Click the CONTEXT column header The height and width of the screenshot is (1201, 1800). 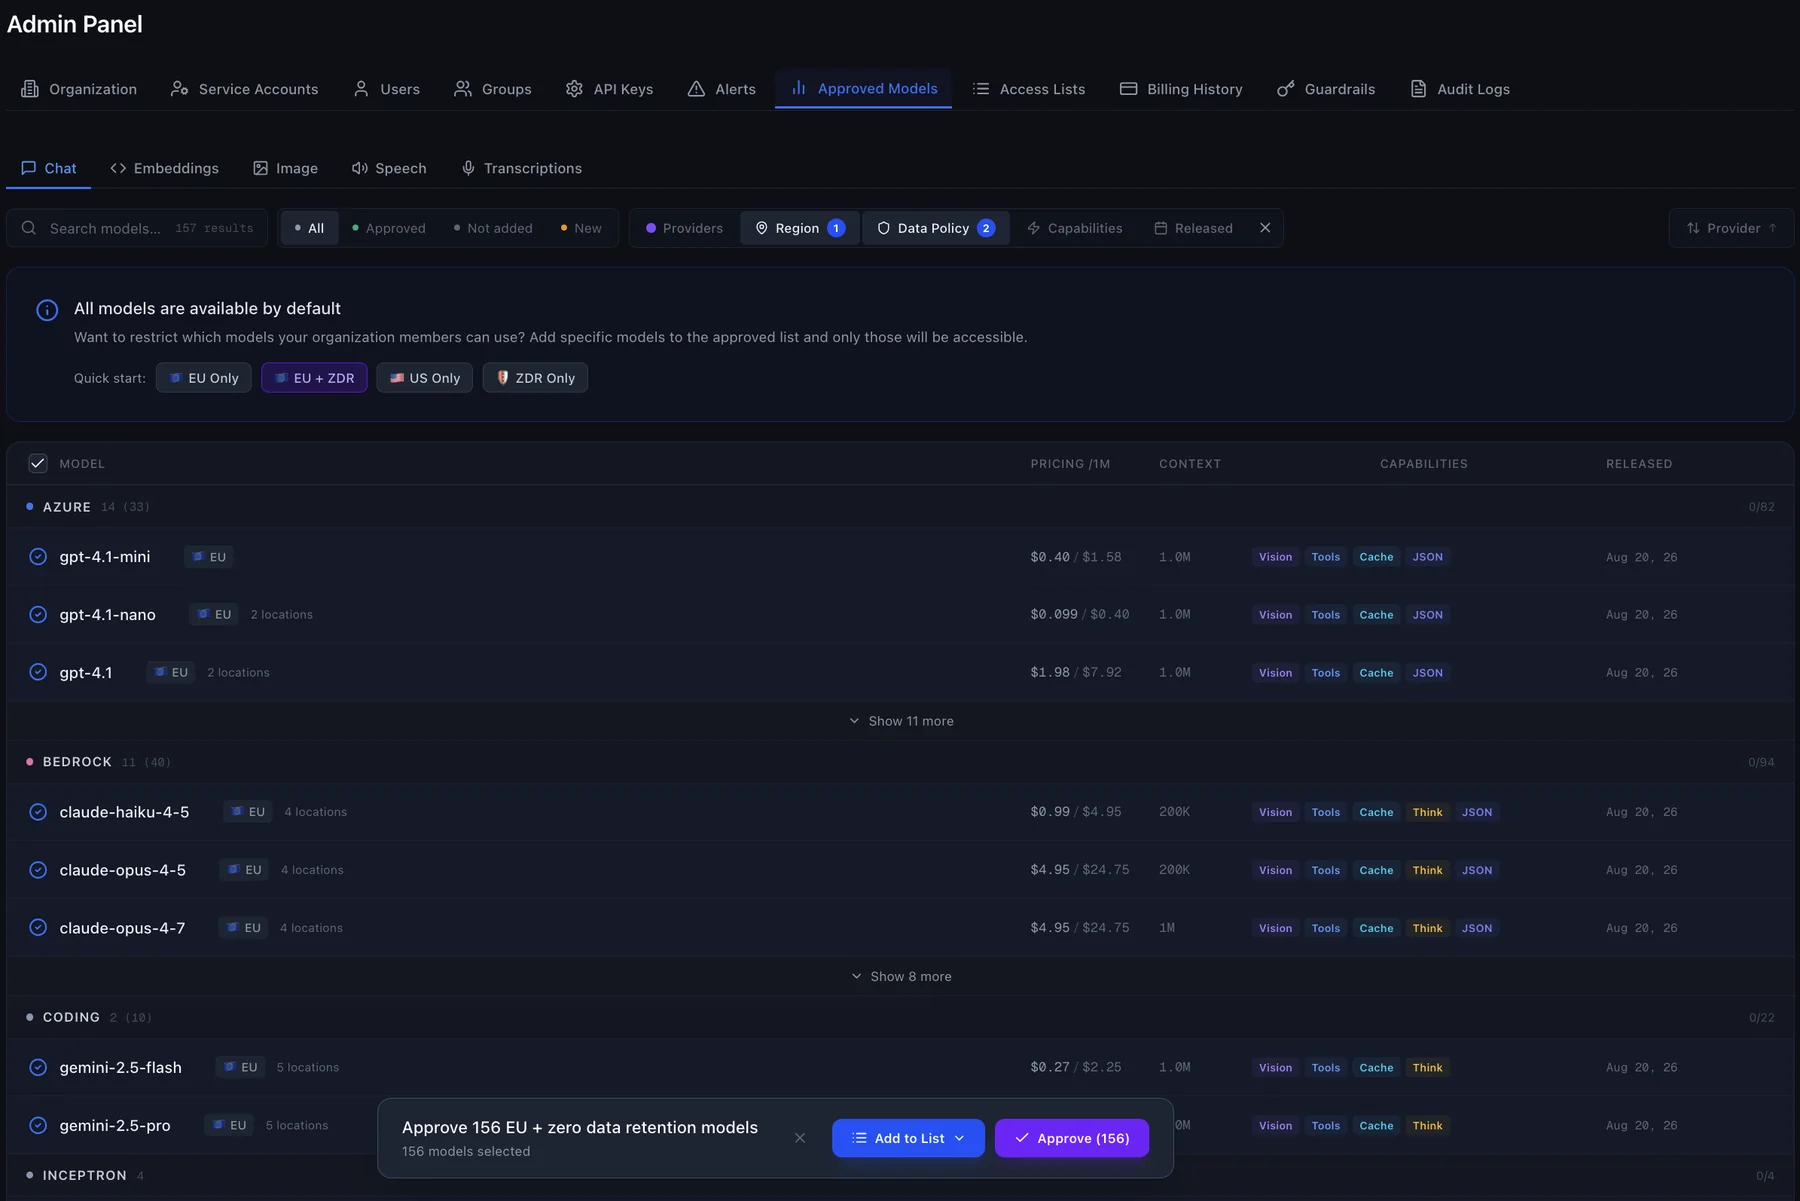[x=1190, y=464]
